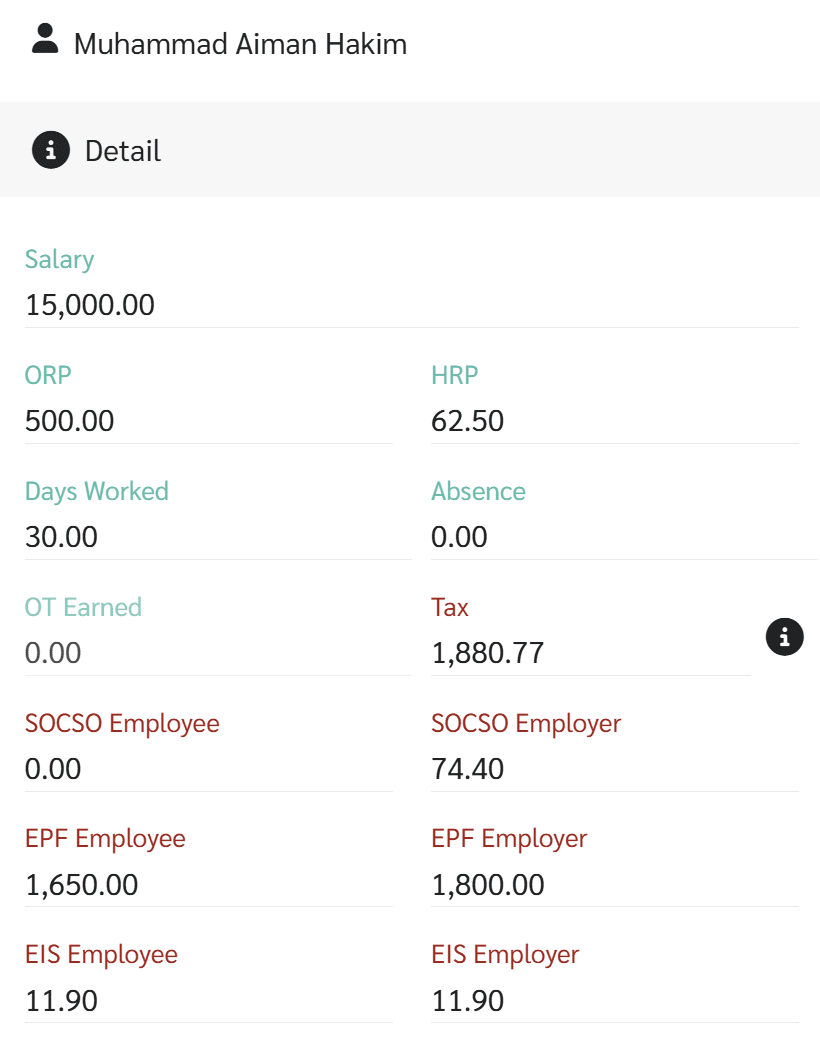Click the person icon beside Muhammad Aiman Hakim
Image resolution: width=820 pixels, height=1041 pixels.
(45, 39)
